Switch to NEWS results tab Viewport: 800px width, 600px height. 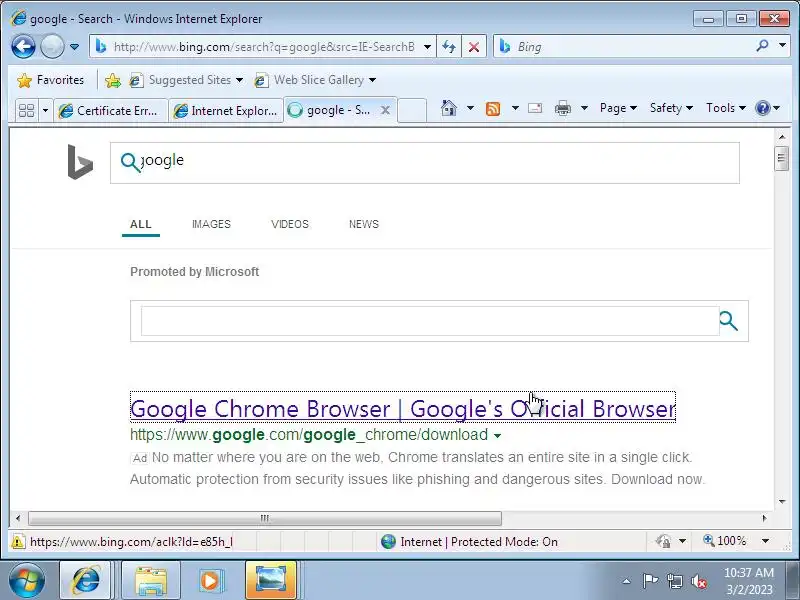click(x=364, y=224)
